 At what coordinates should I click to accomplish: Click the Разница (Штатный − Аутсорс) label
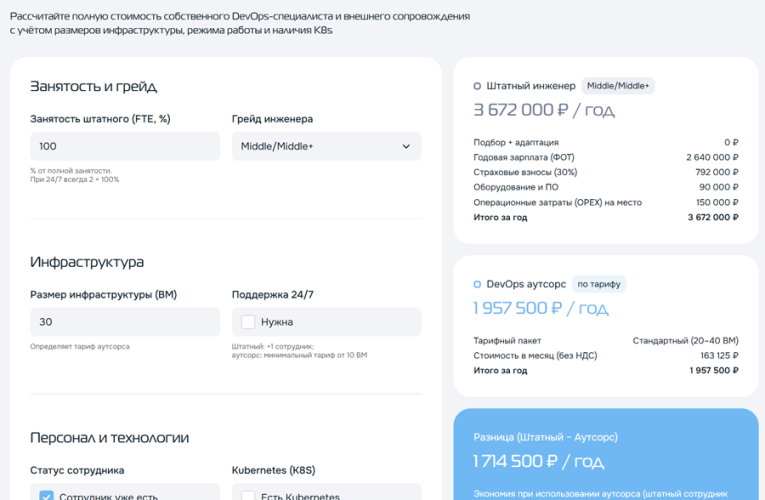click(x=545, y=437)
